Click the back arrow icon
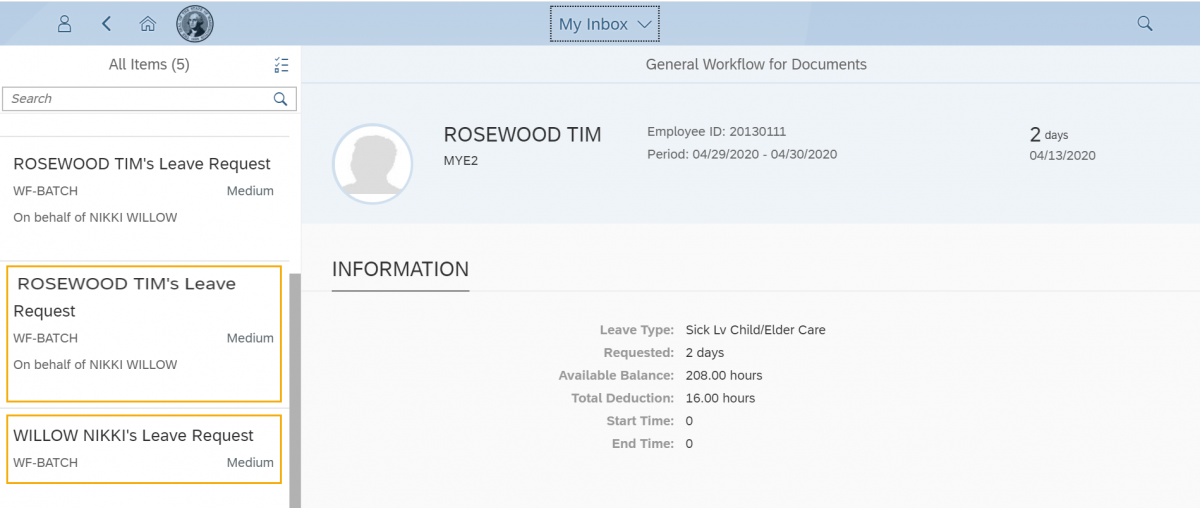 pos(107,24)
